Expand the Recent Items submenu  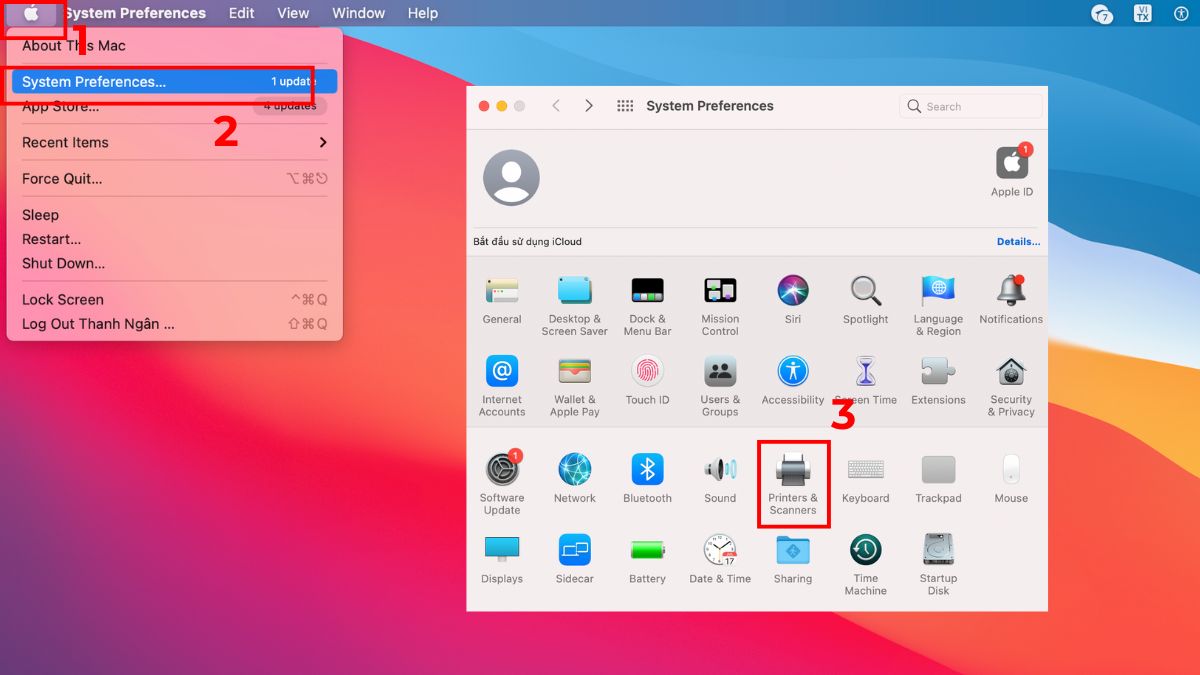click(x=175, y=142)
